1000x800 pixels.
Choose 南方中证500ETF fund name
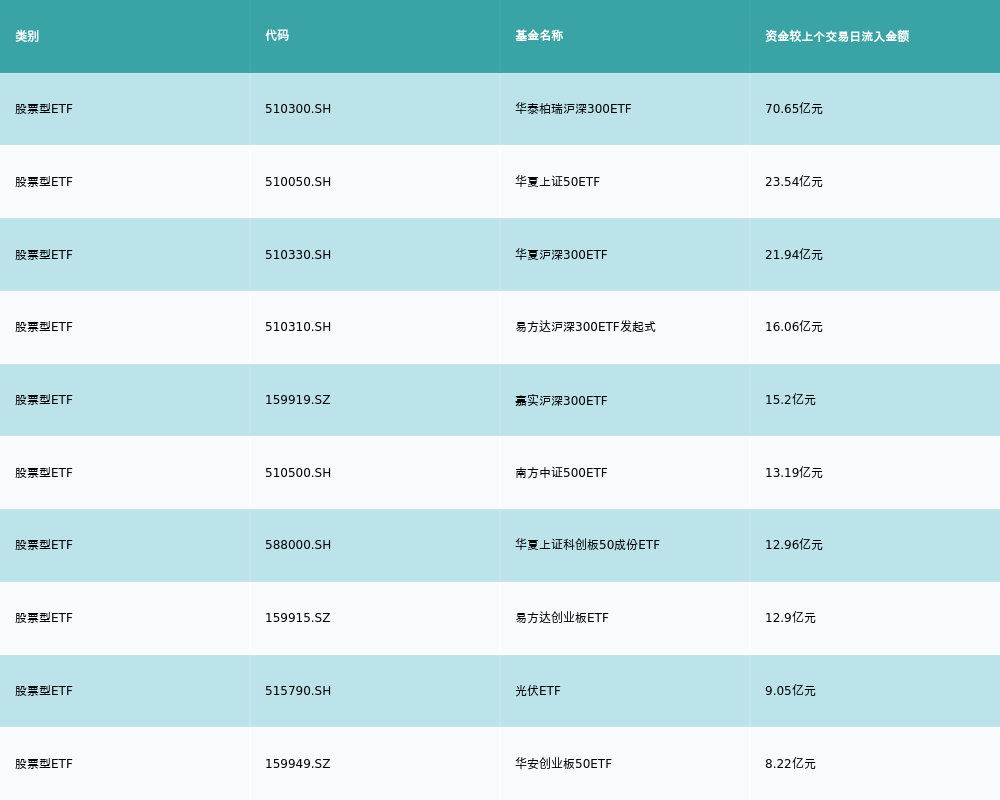561,473
